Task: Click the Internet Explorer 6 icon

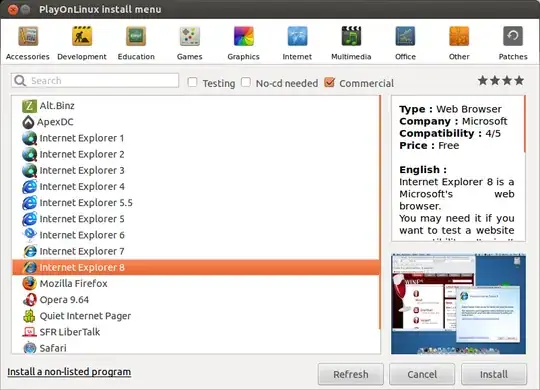Action: [30, 235]
